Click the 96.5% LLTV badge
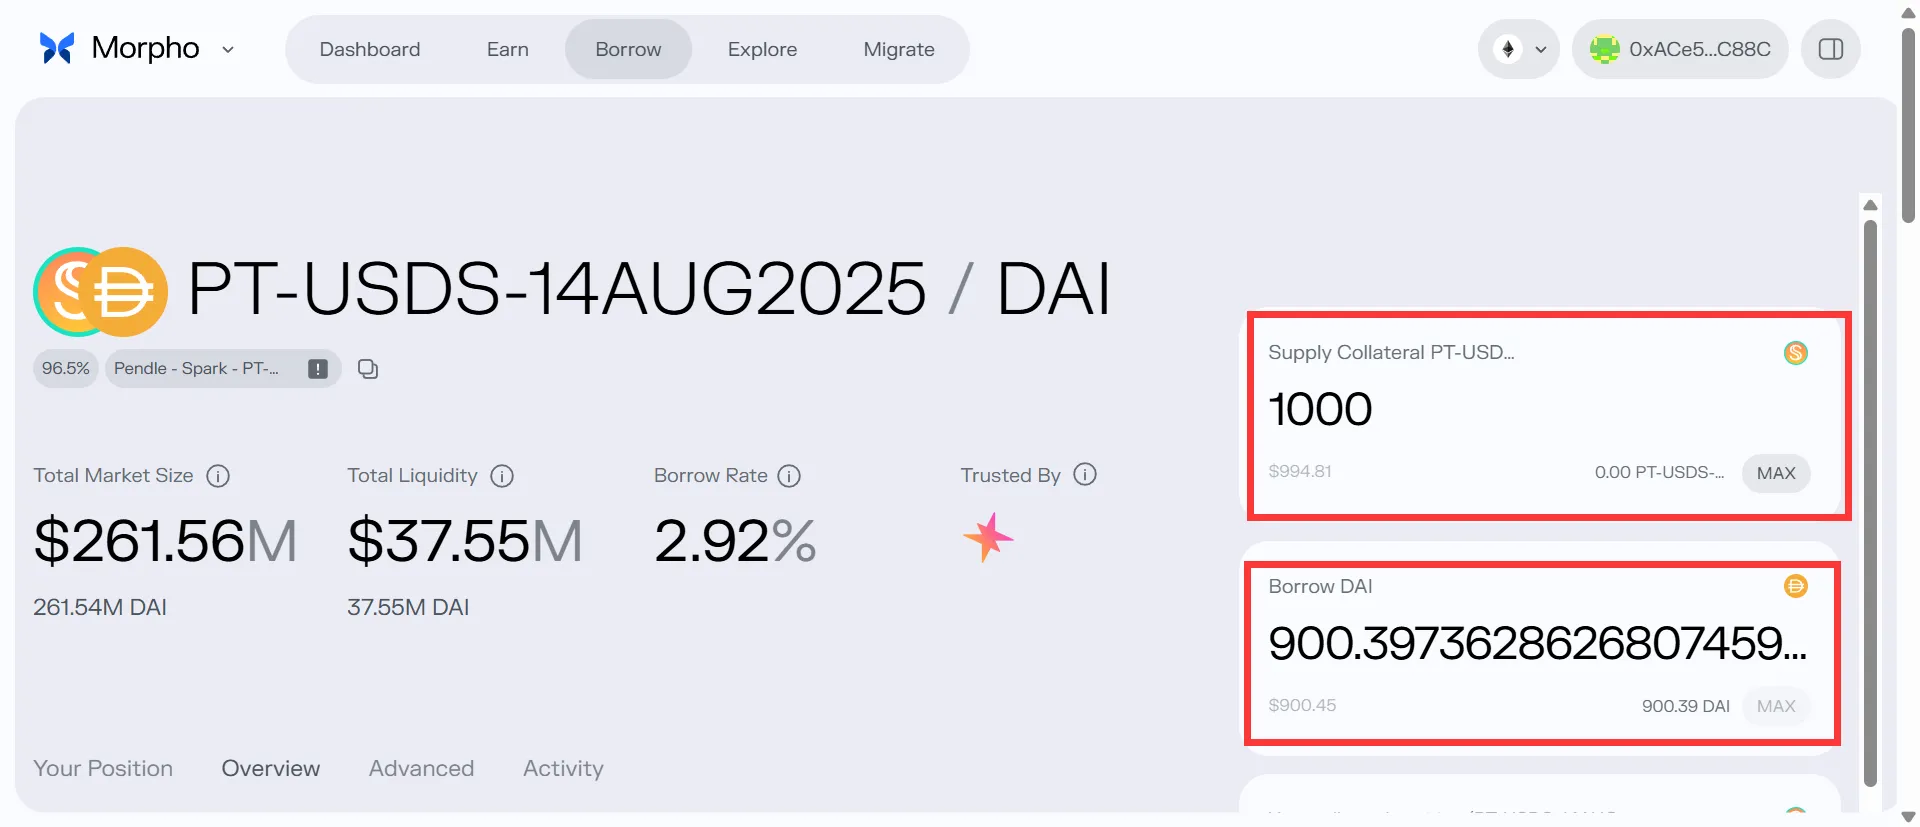1920x827 pixels. click(x=66, y=368)
